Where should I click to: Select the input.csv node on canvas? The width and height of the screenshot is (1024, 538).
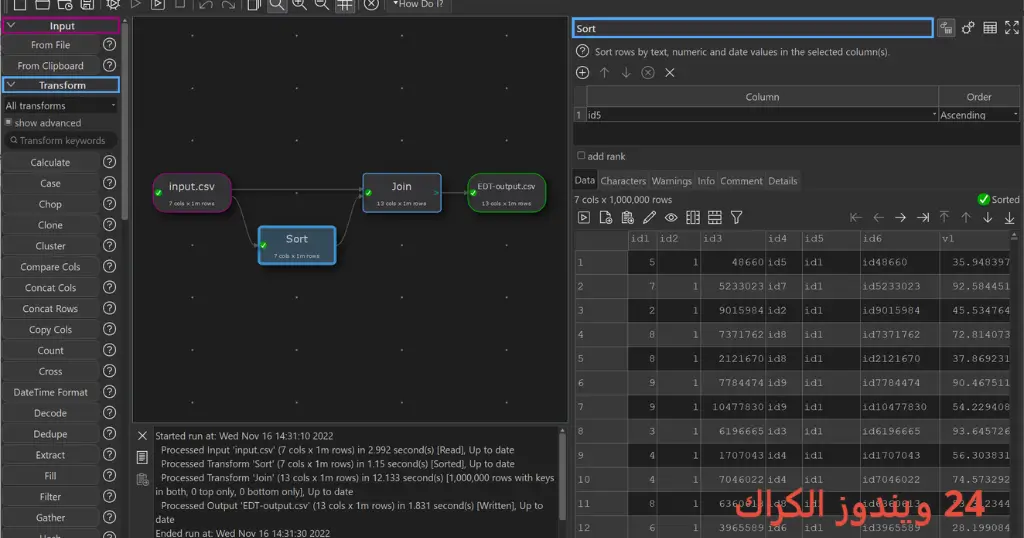pos(192,193)
